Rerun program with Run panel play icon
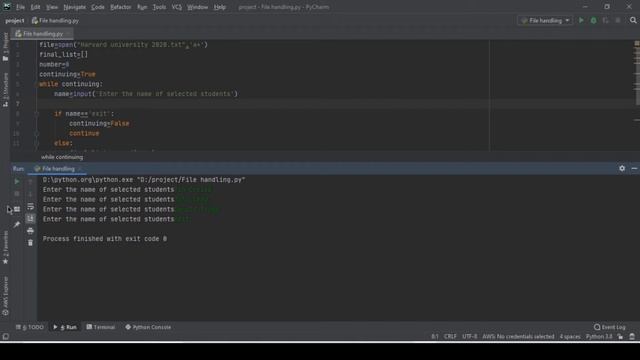Image resolution: width=640 pixels, height=360 pixels. 17,182
